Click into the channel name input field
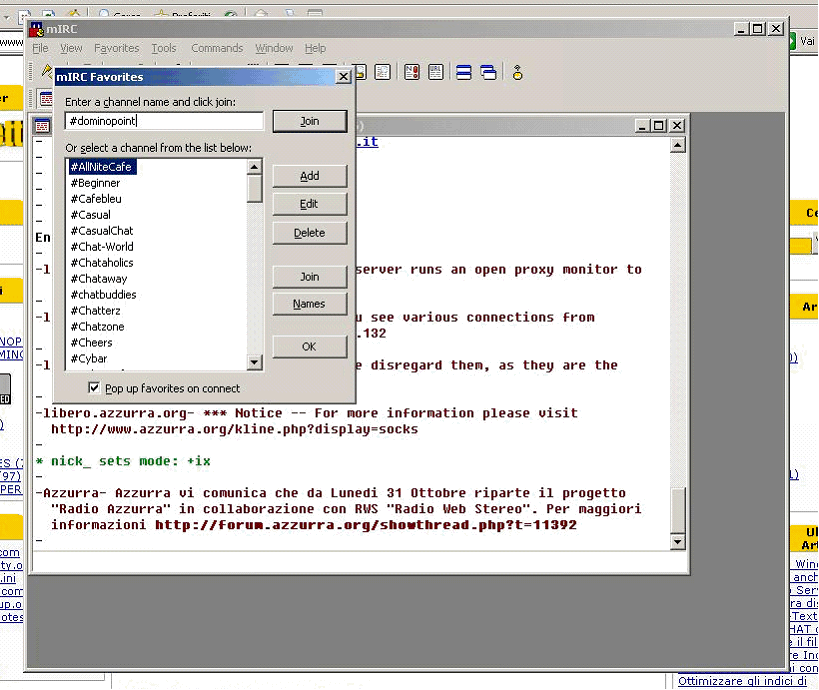Image resolution: width=819 pixels, height=690 pixels. click(x=164, y=121)
